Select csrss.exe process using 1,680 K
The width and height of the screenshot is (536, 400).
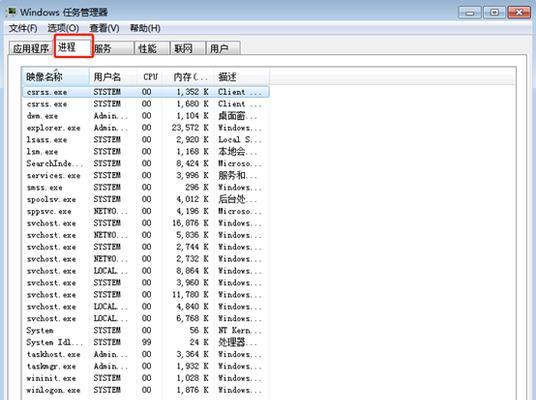point(146,104)
